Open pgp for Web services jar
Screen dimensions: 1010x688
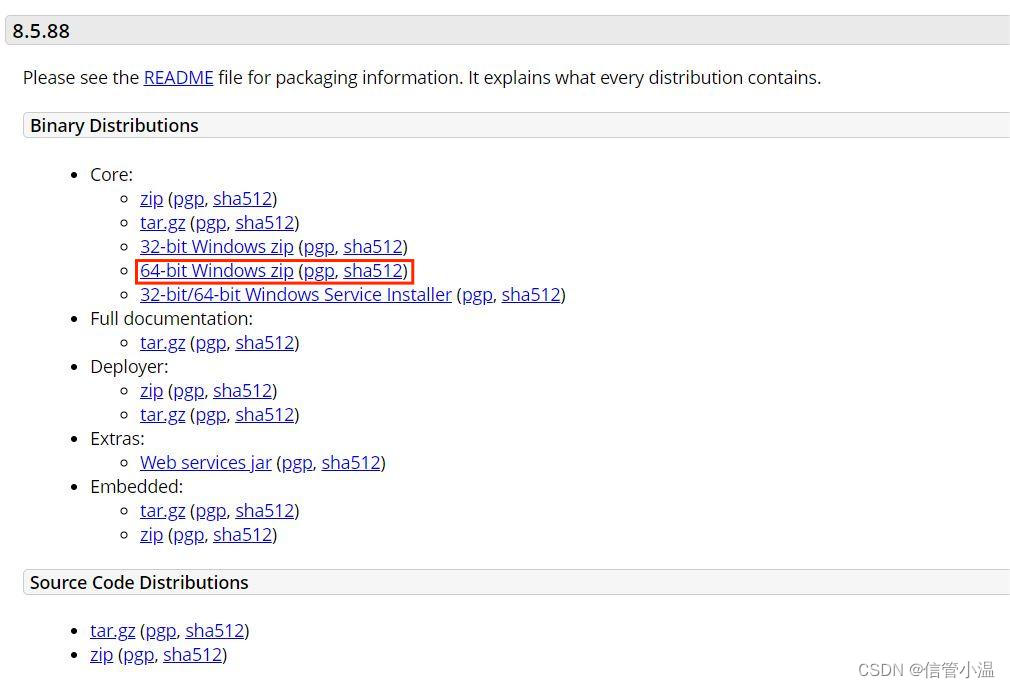(297, 463)
